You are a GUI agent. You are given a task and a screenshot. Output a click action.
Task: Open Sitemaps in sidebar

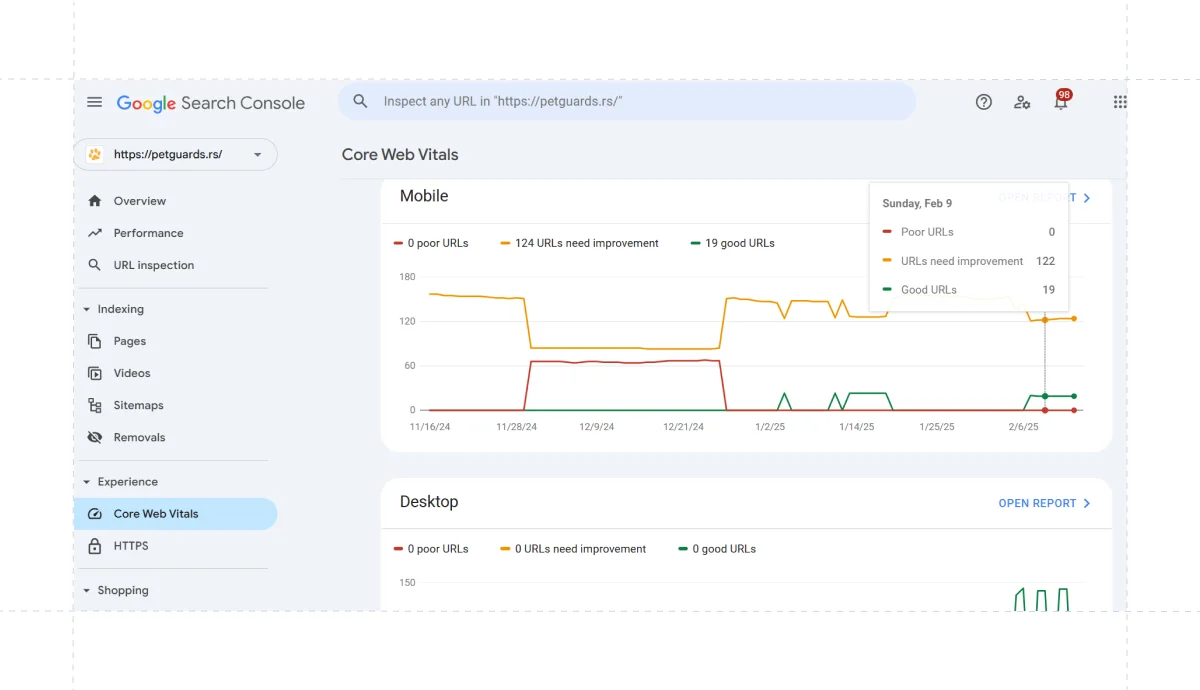click(x=138, y=405)
